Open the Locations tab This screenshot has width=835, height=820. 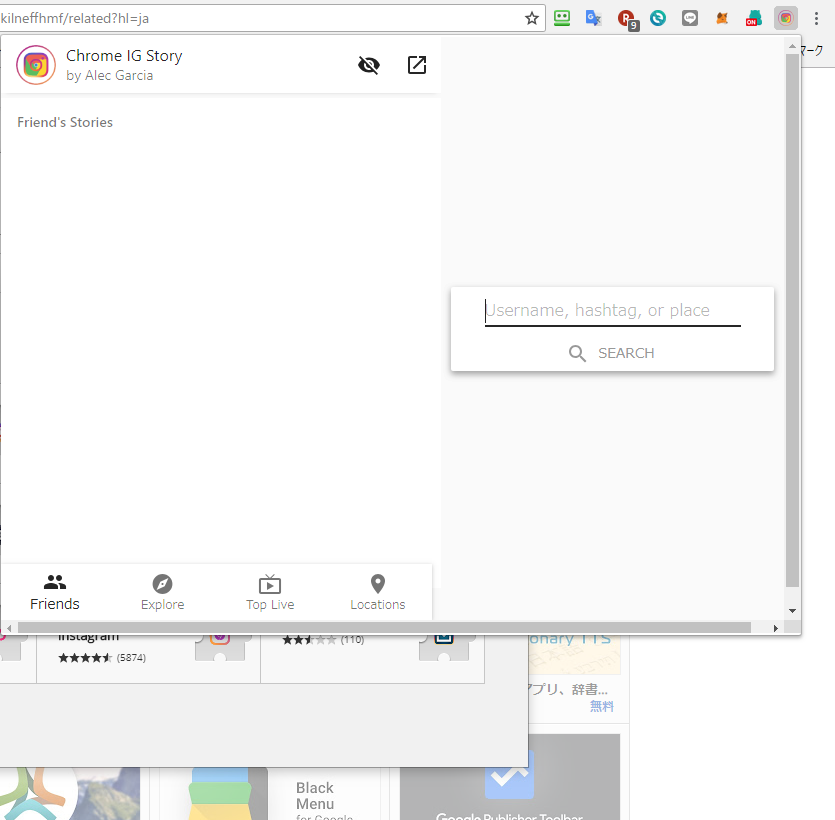pyautogui.click(x=378, y=592)
